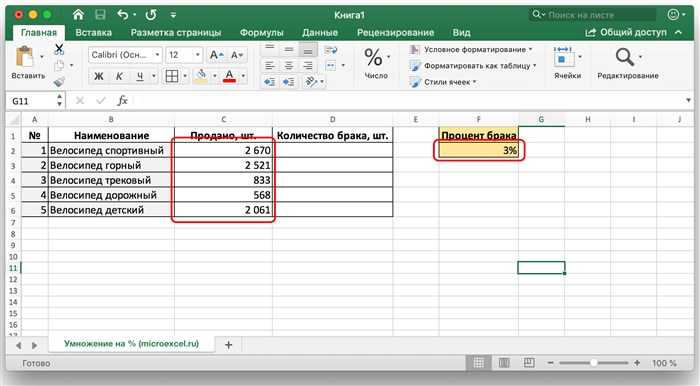The image size is (700, 386).
Task: Apply fill color with the paint bucket
Action: (x=201, y=76)
